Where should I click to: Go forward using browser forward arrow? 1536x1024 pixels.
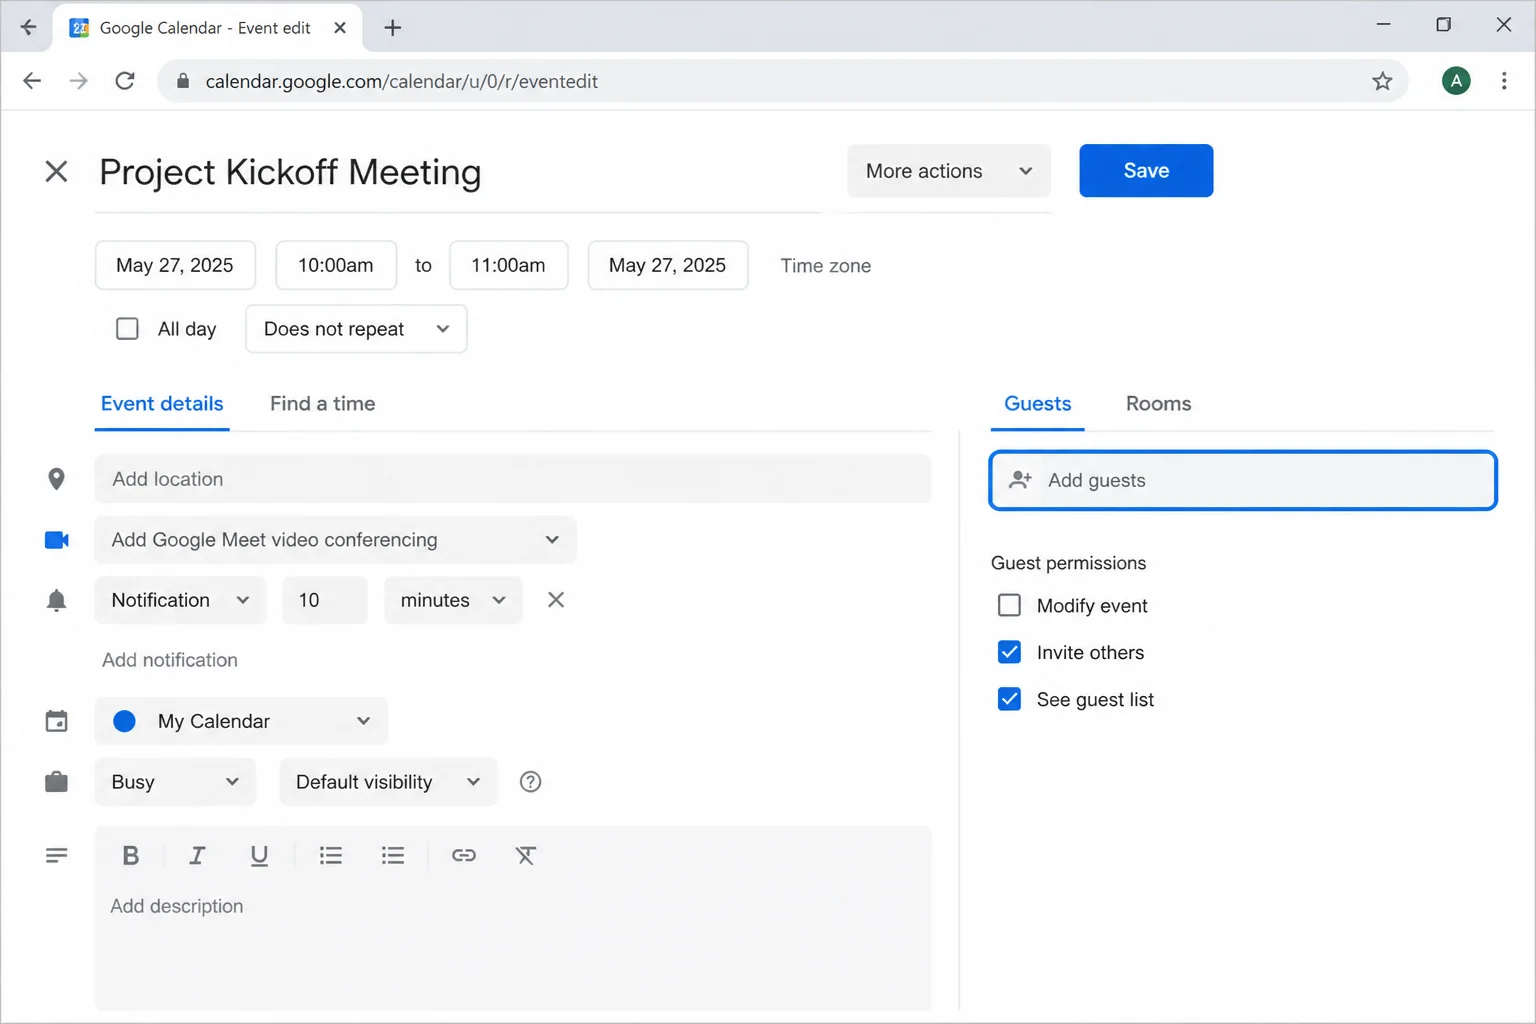point(78,81)
